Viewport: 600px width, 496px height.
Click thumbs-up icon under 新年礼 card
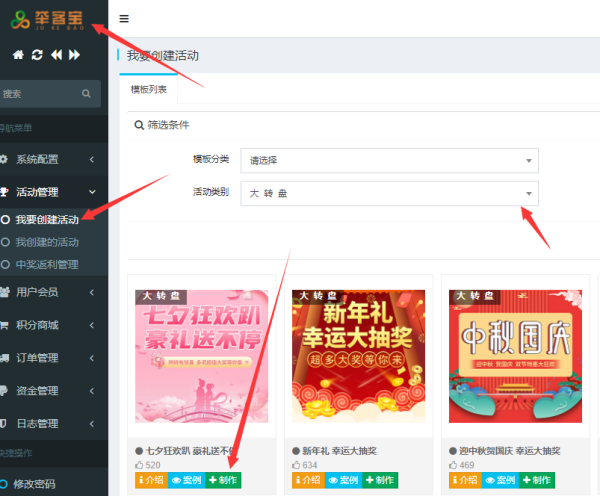coord(296,465)
